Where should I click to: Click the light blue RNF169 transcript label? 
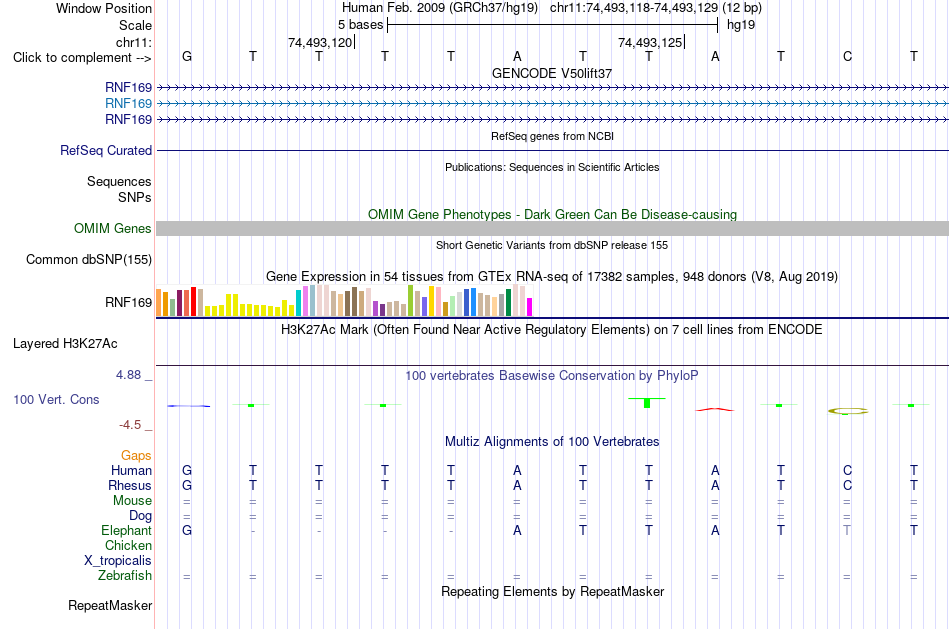(128, 104)
